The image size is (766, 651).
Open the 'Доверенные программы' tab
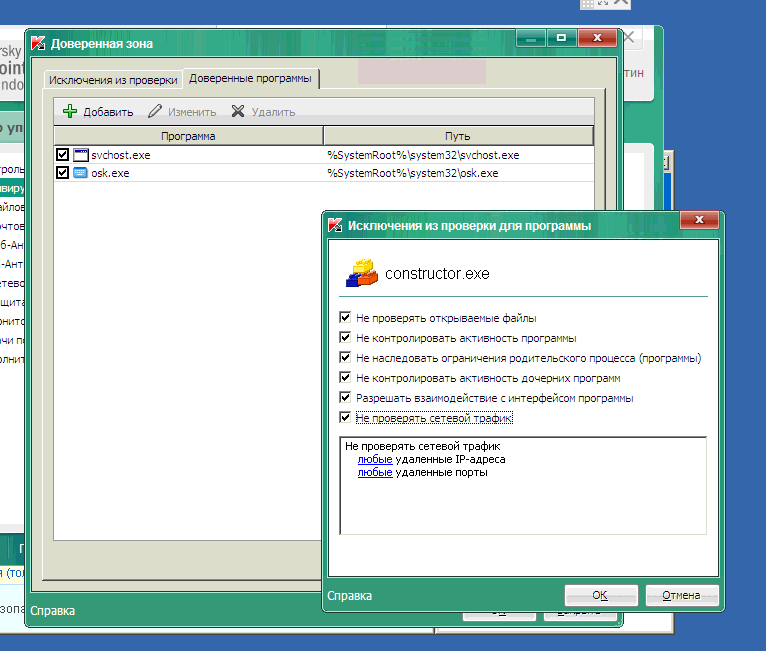tap(250, 78)
